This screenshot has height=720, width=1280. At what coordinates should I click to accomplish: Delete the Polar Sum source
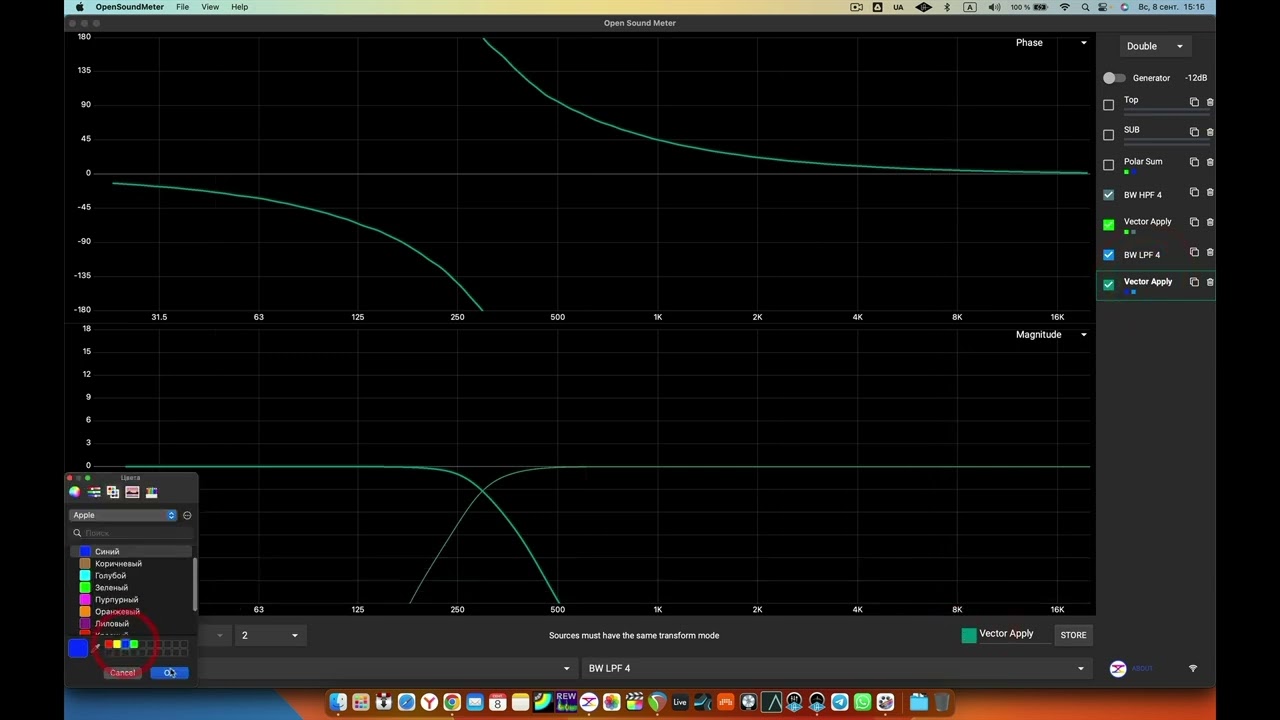(1210, 162)
